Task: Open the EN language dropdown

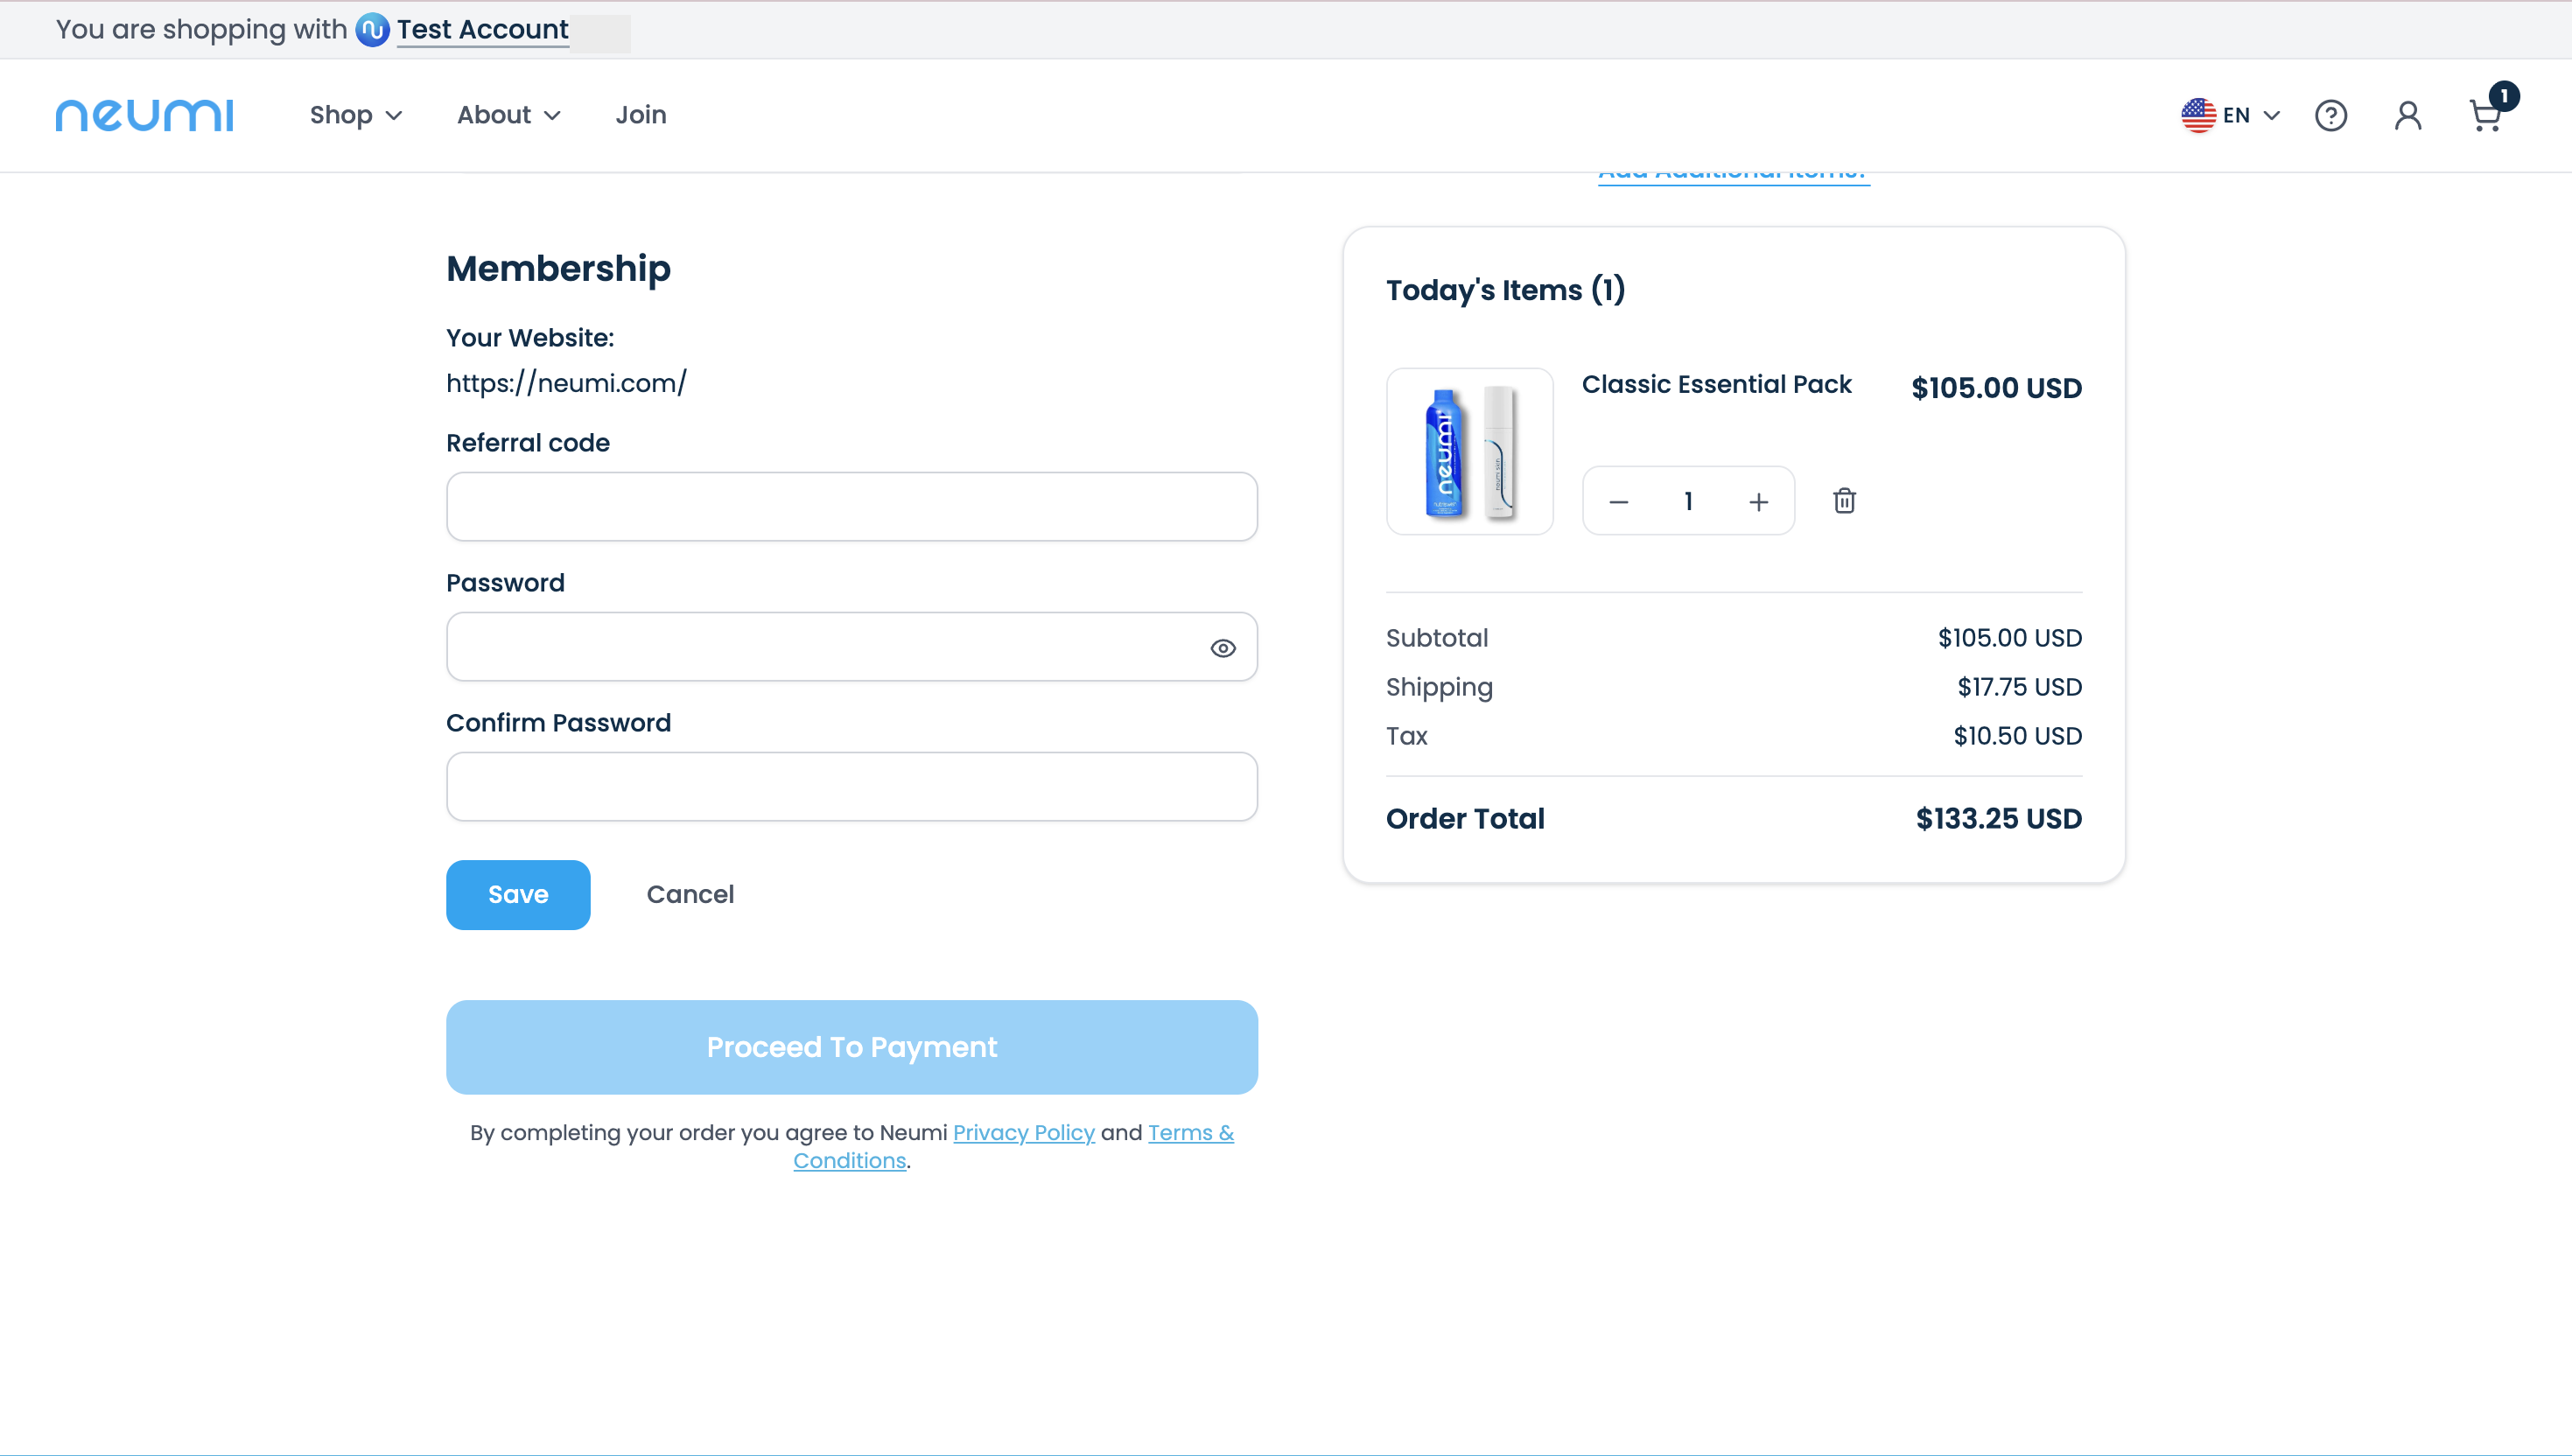Action: (2251, 115)
